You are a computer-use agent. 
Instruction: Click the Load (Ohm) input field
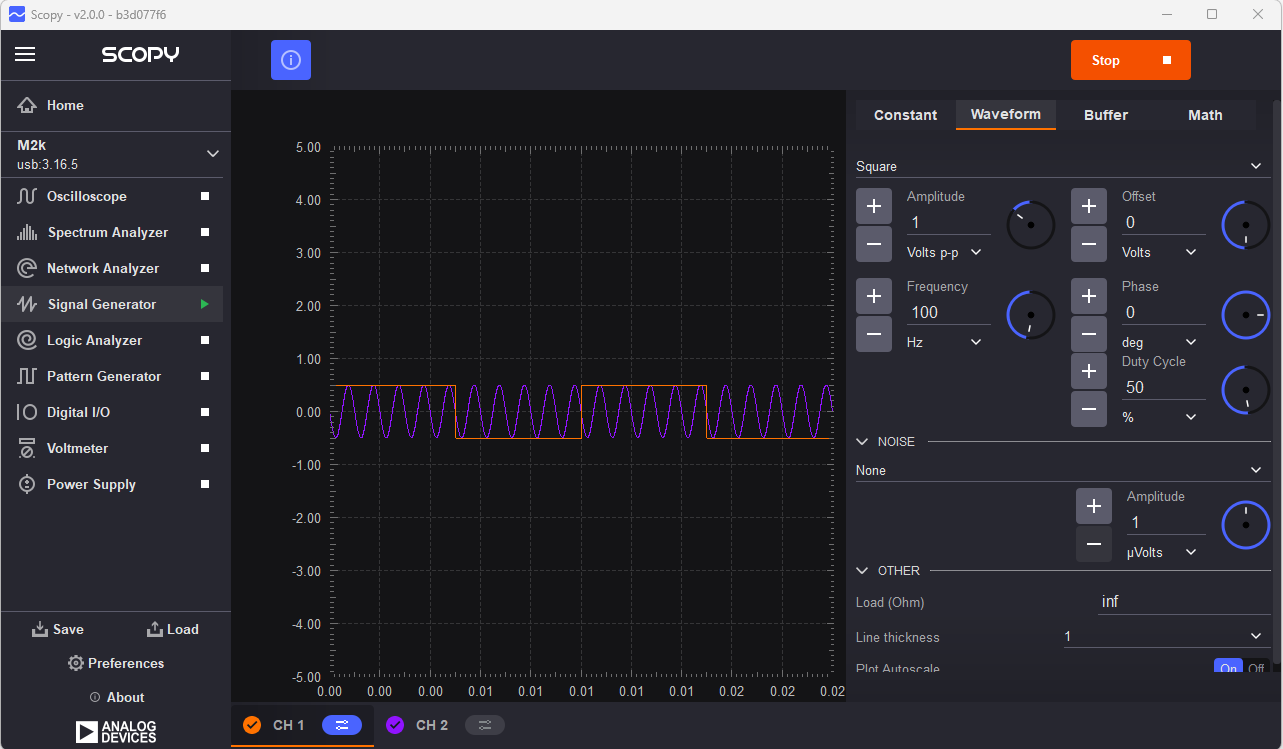click(x=1184, y=601)
